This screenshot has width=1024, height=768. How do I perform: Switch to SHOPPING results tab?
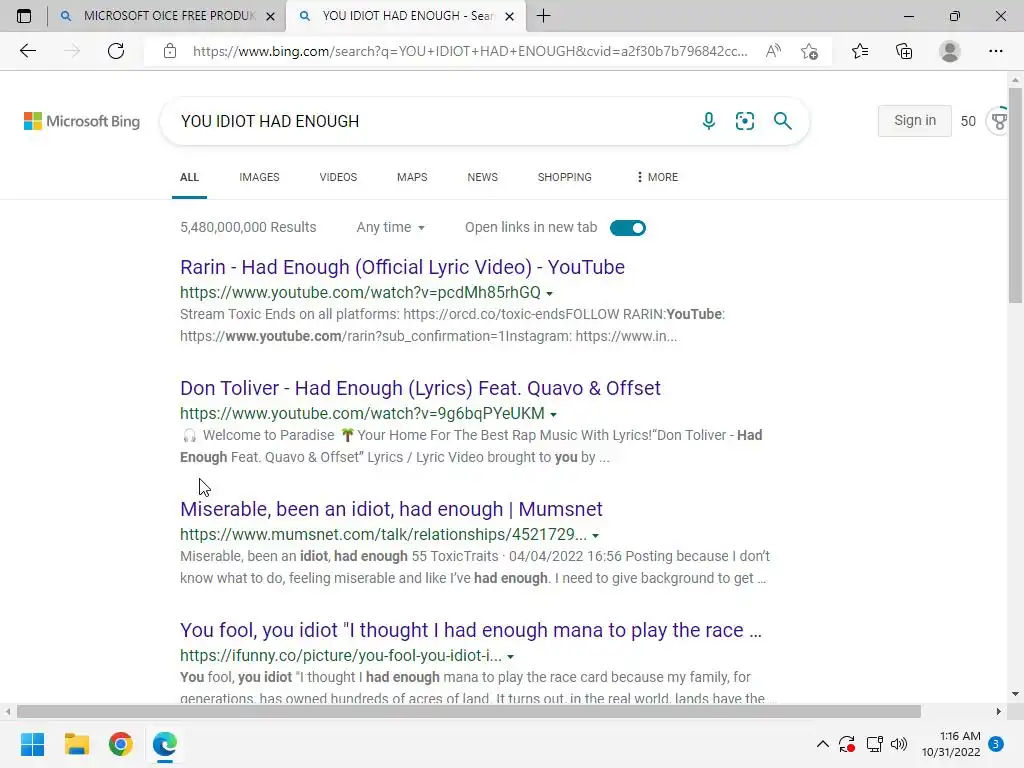(565, 177)
